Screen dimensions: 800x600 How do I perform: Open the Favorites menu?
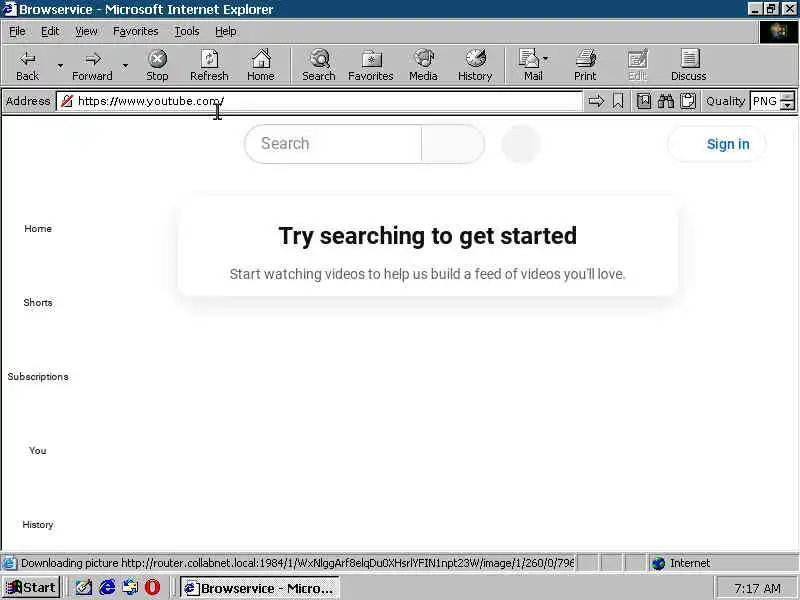[x=136, y=32]
